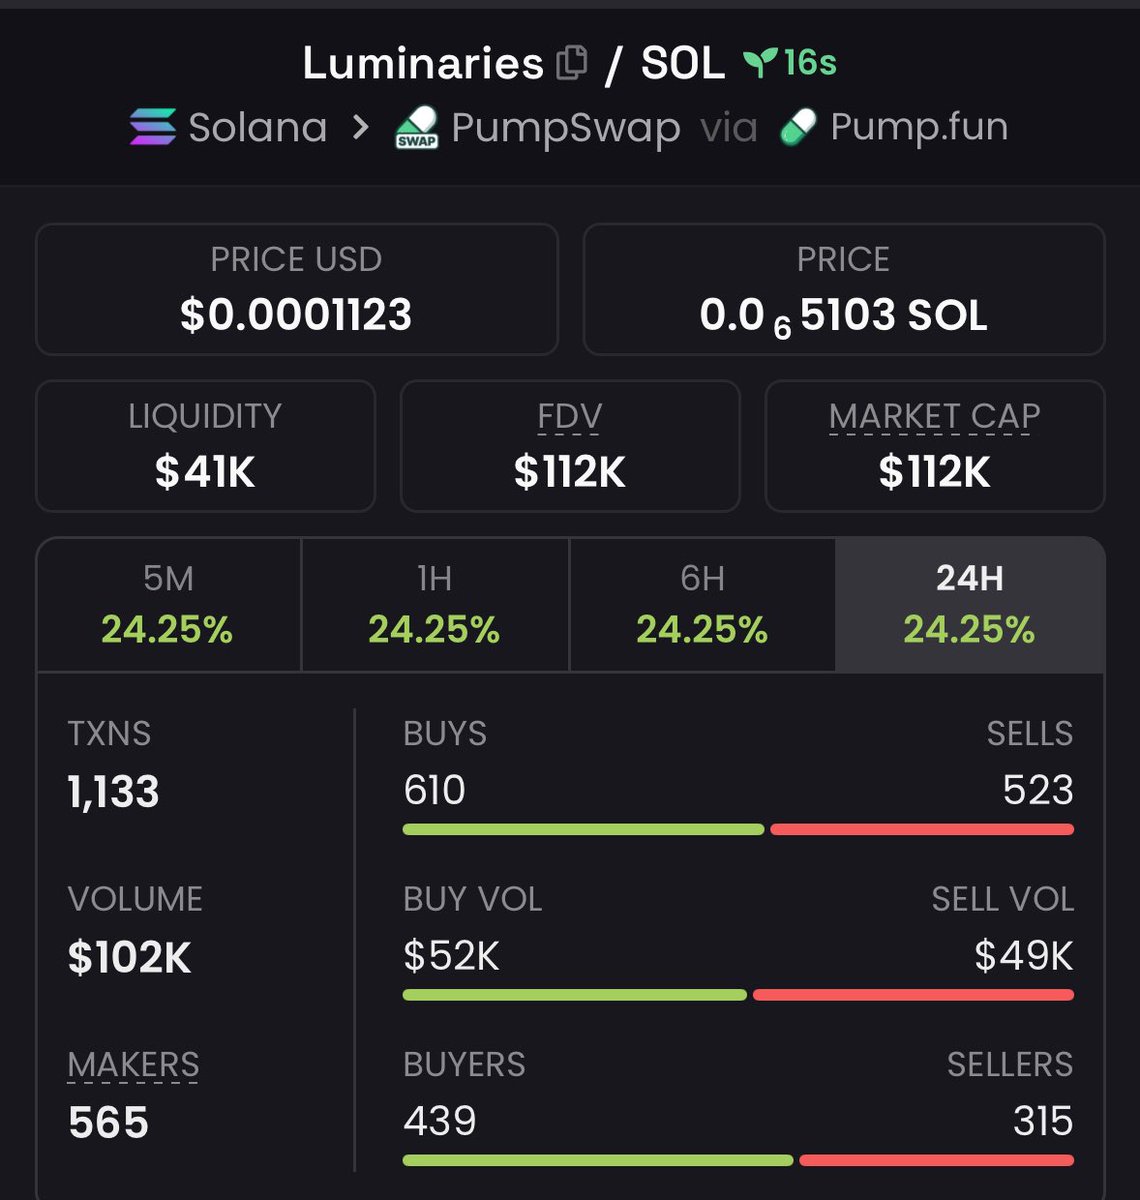Viewport: 1140px width, 1200px height.
Task: Switch to the 6H timeframe tab
Action: tap(702, 605)
